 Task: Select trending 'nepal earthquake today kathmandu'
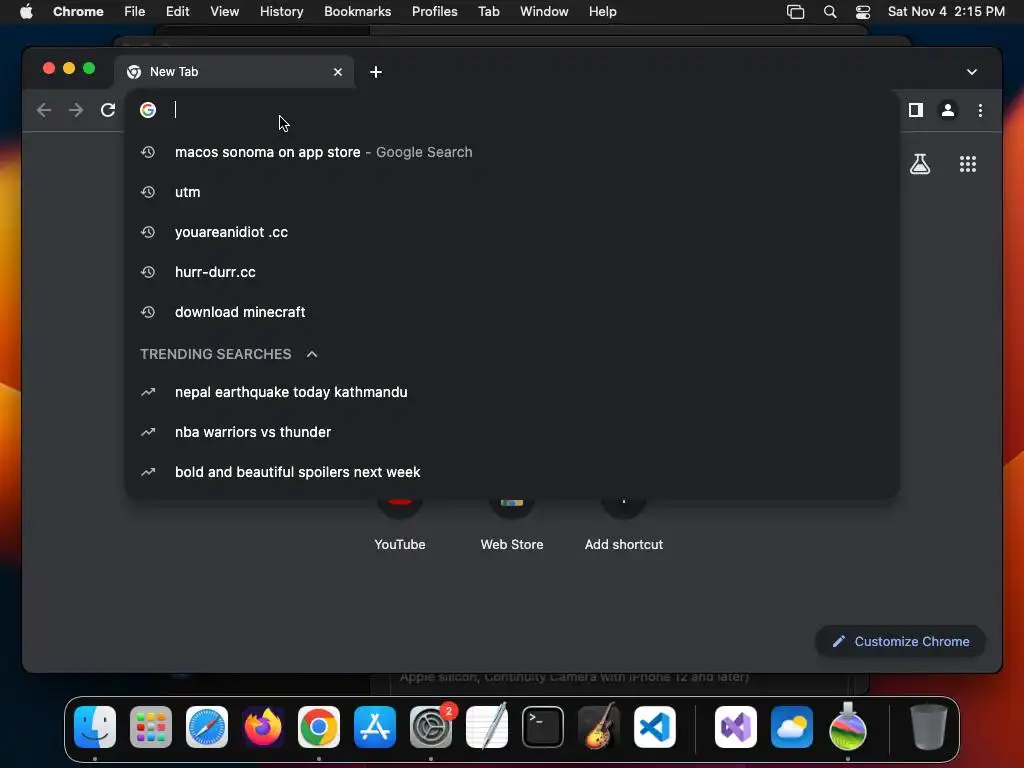click(x=512, y=392)
